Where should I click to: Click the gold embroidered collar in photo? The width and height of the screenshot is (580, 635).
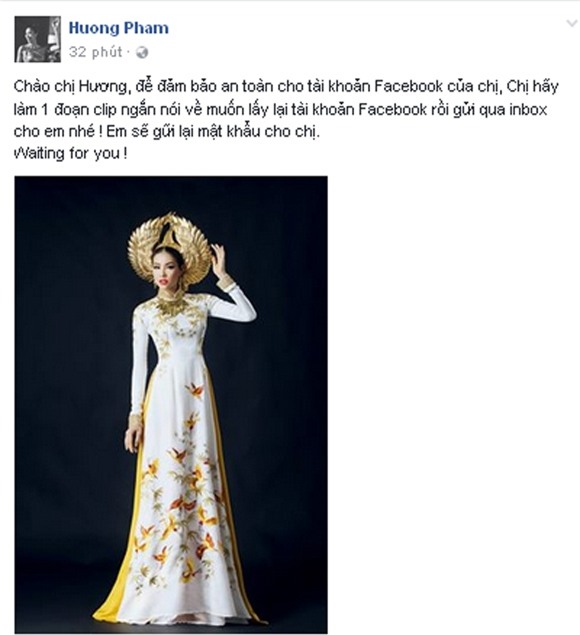pos(167,305)
